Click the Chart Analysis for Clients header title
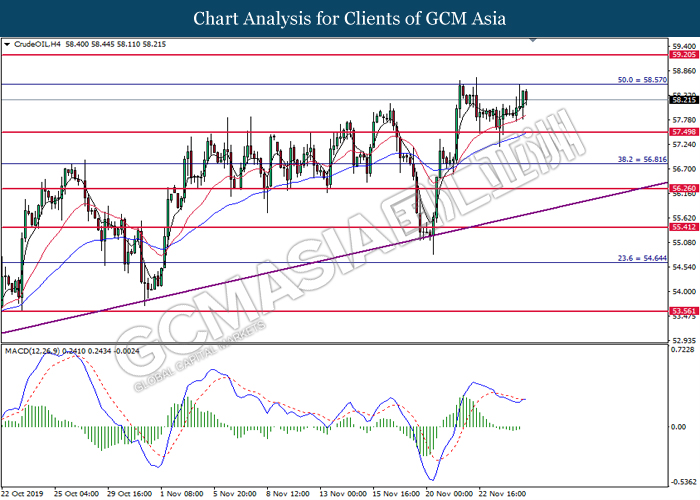Viewport: 700px width, 500px height. point(350,18)
